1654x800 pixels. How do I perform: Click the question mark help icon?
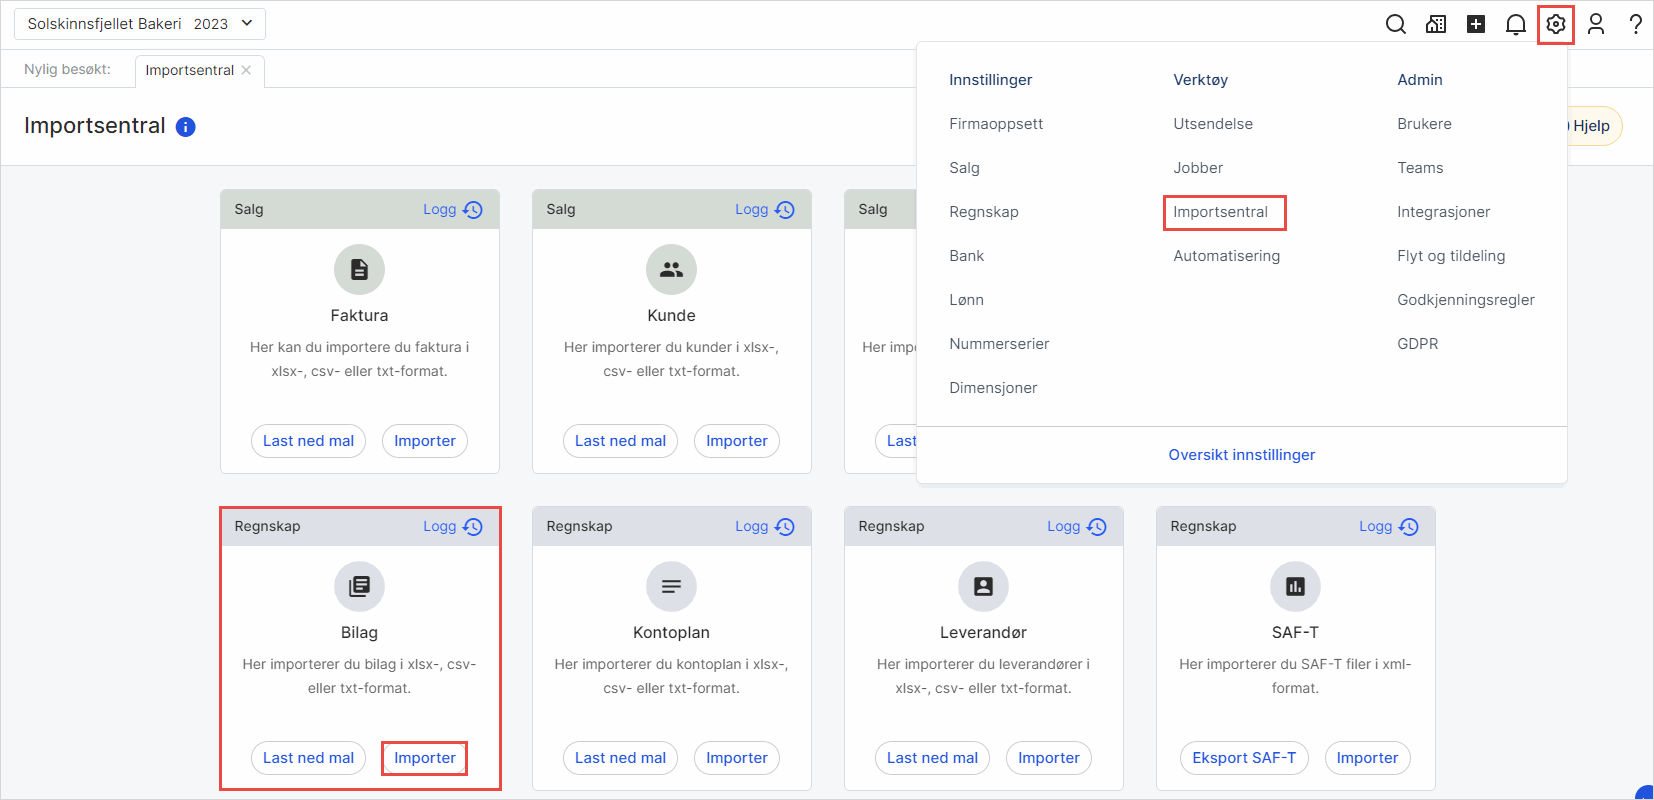tap(1635, 24)
